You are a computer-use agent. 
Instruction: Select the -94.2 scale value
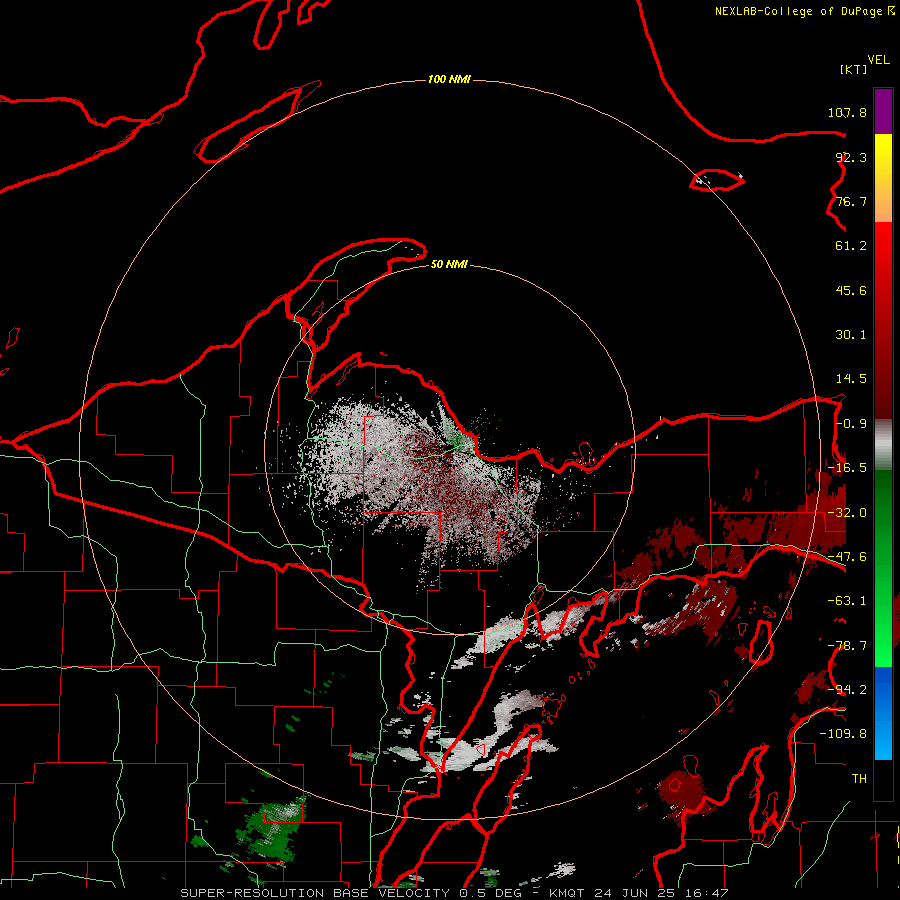click(x=847, y=689)
